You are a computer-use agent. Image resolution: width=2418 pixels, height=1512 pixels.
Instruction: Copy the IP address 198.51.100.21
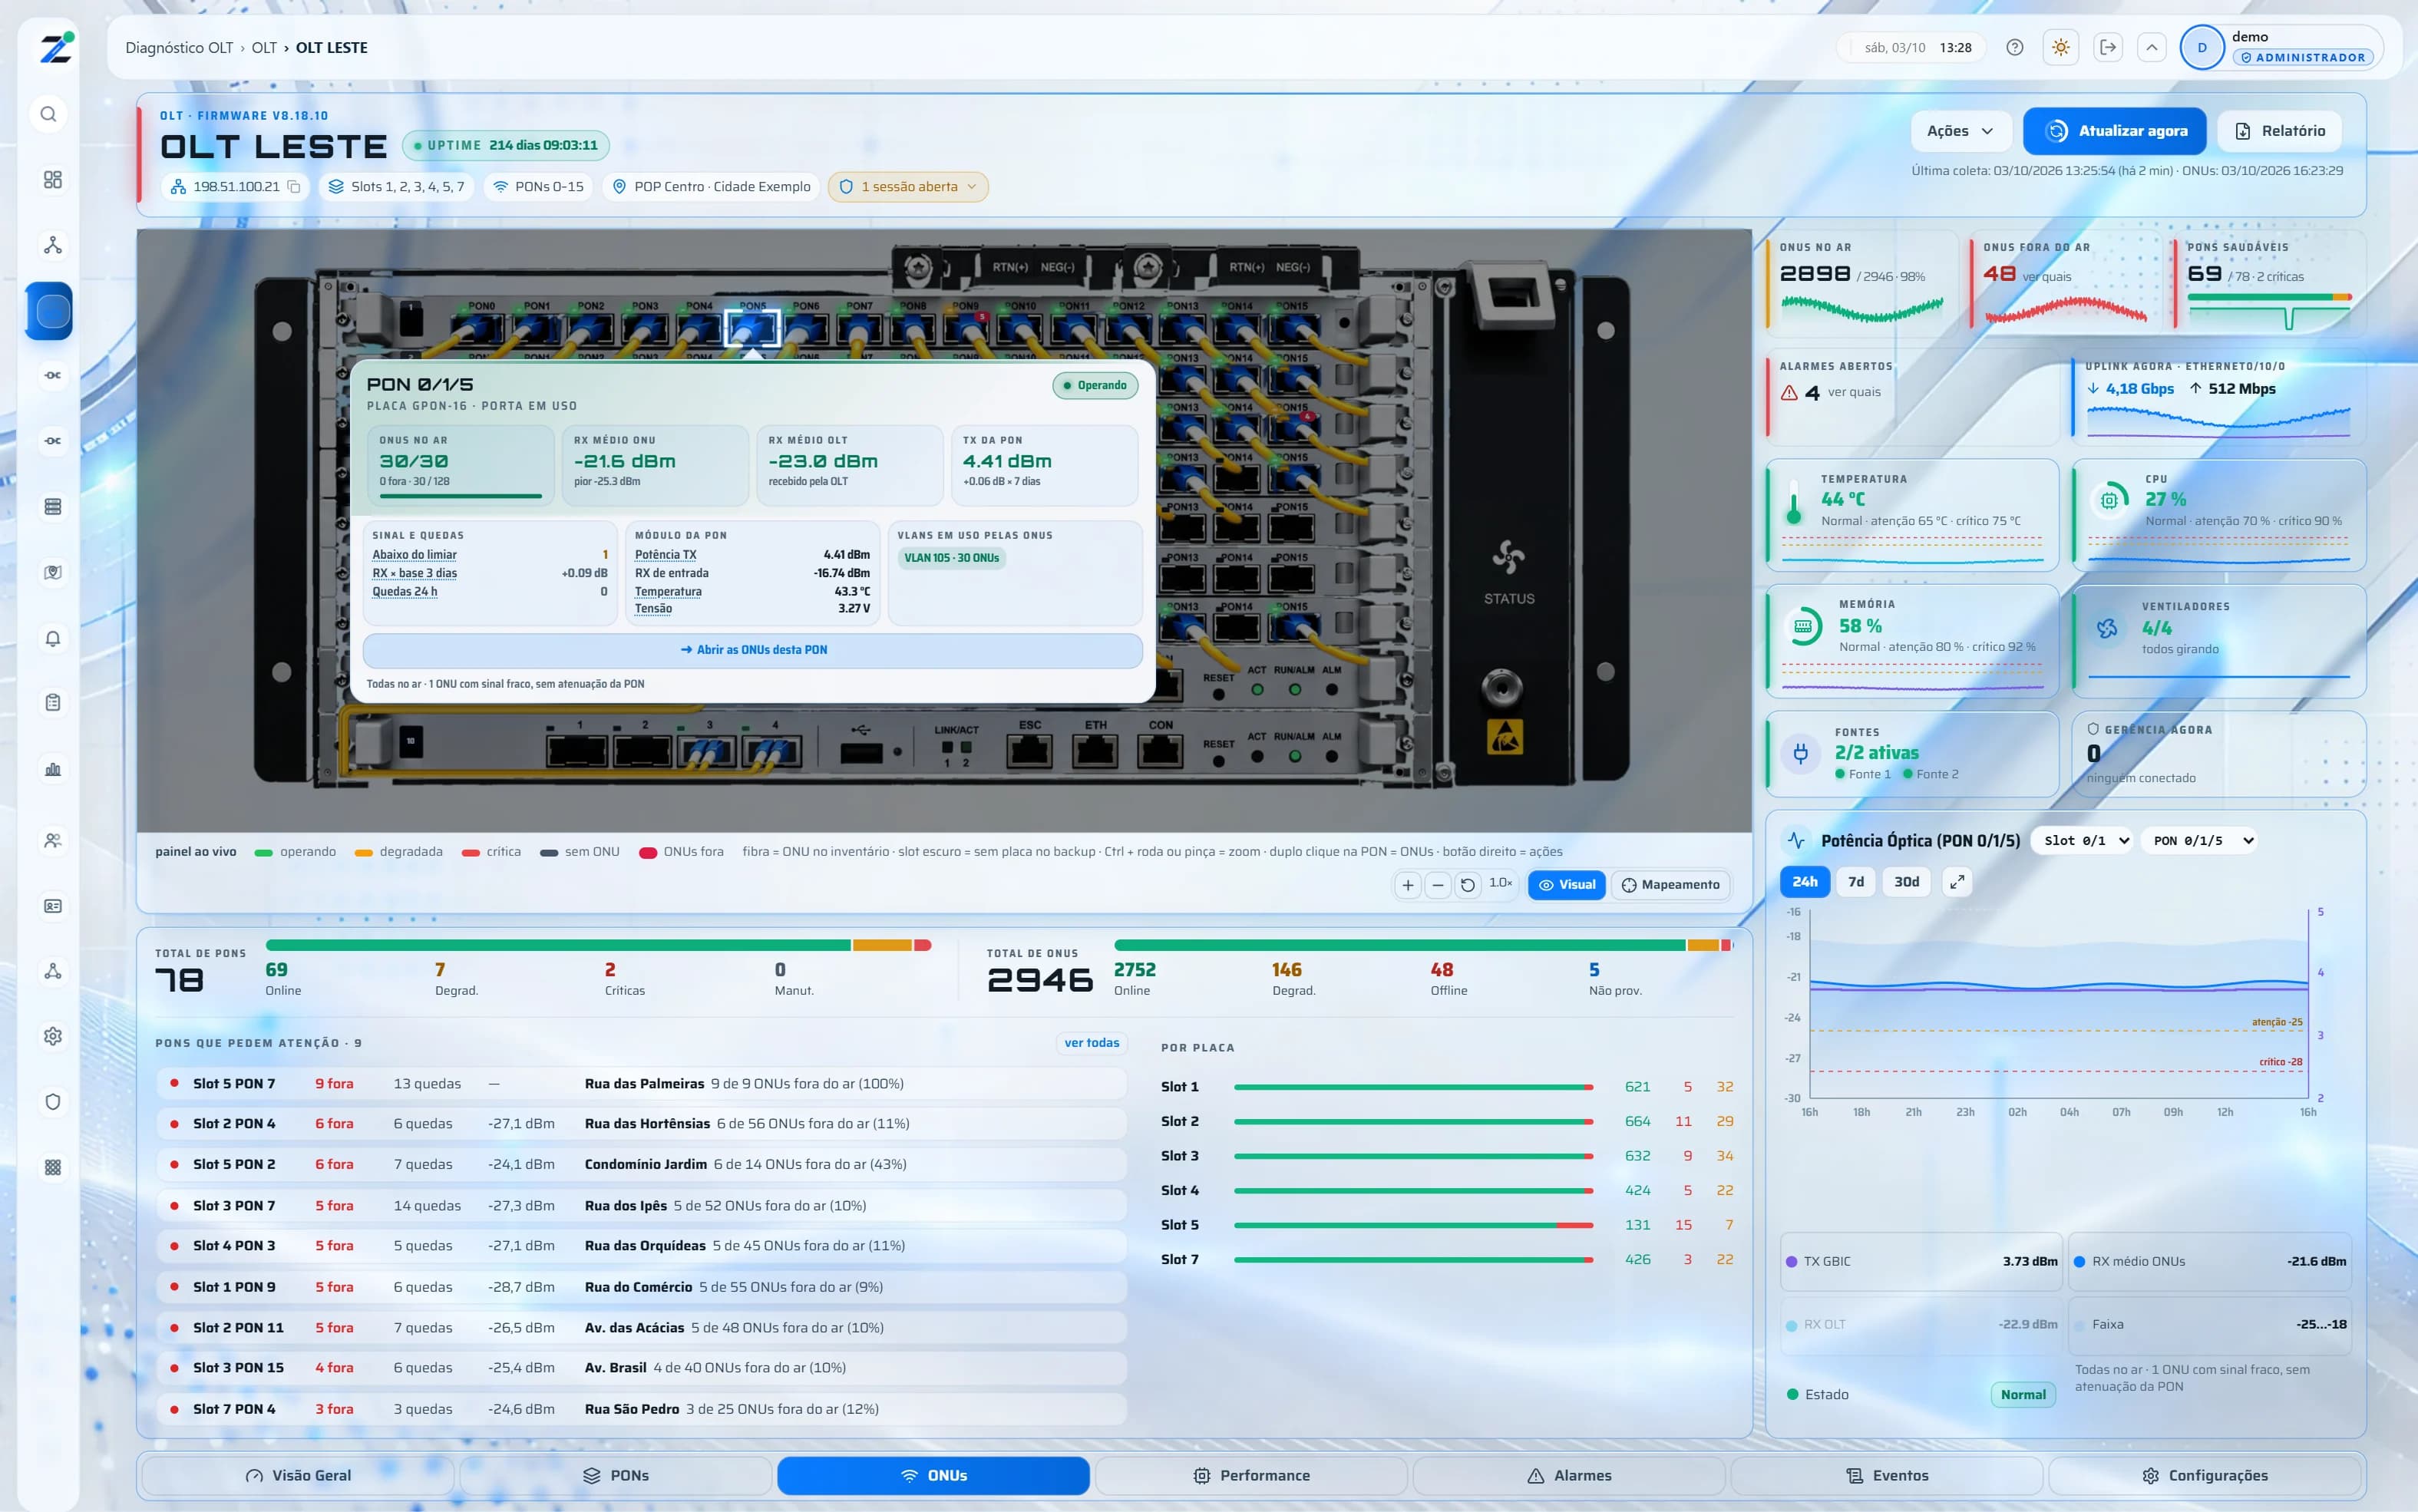[294, 187]
